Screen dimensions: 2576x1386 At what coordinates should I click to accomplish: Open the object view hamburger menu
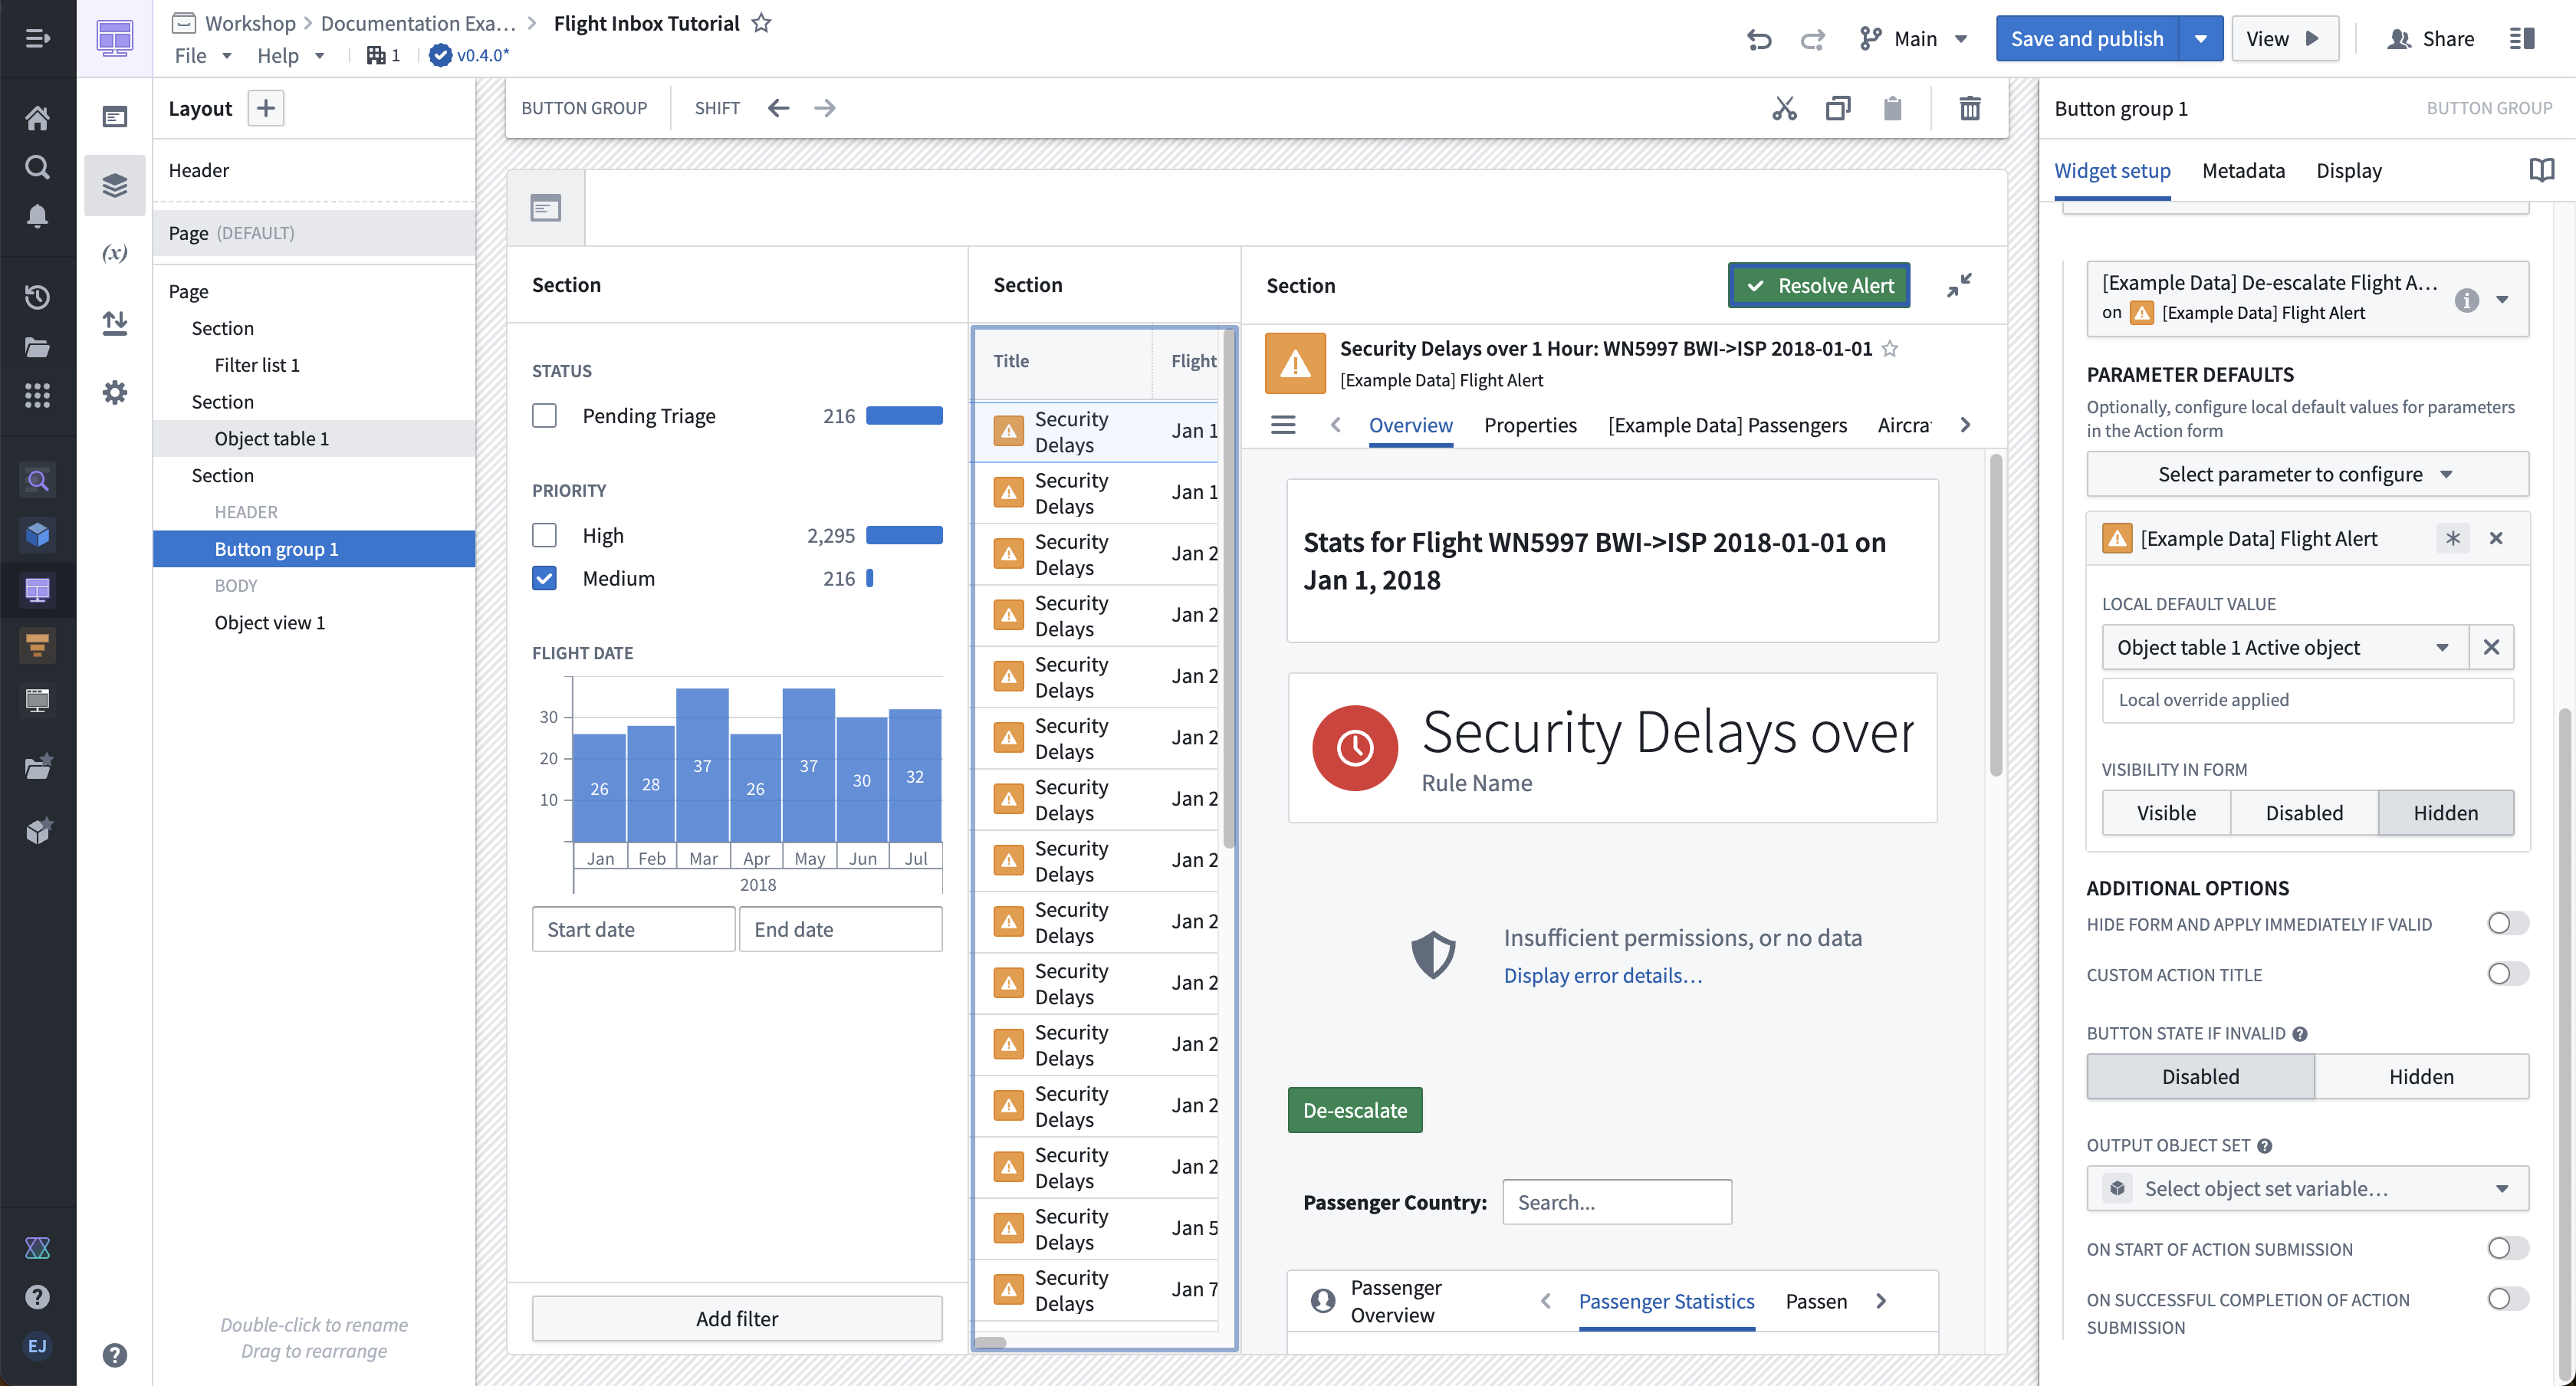1283,425
